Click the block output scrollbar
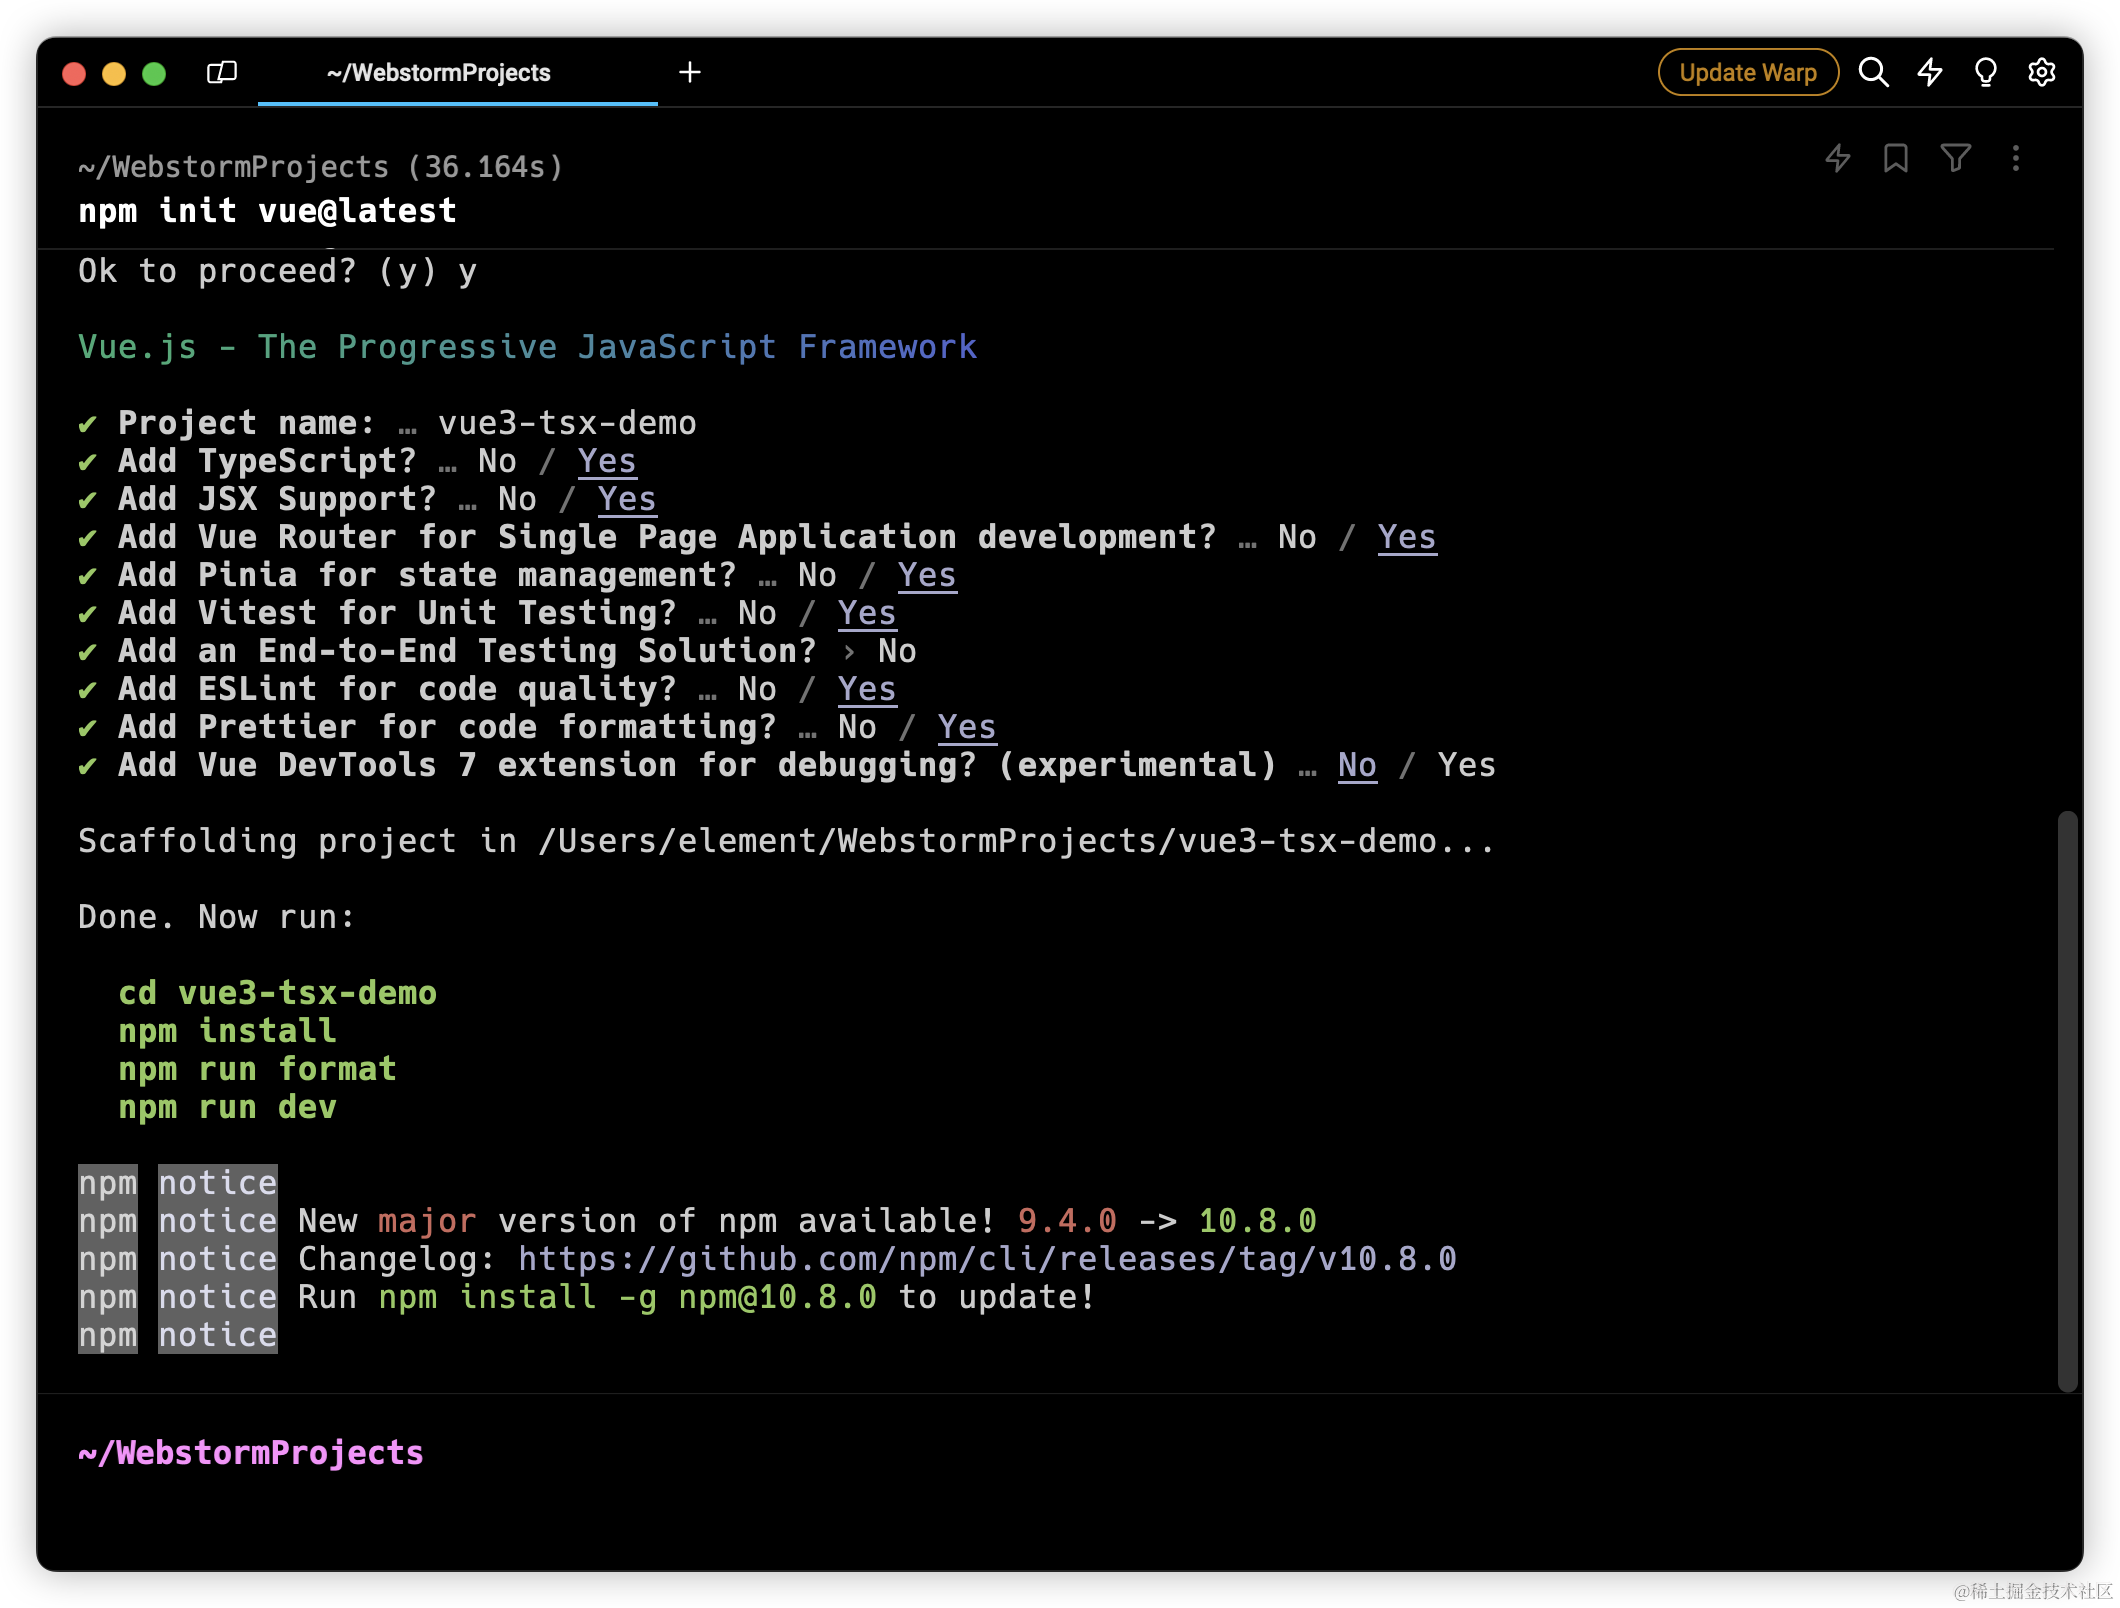The width and height of the screenshot is (2120, 1608). [x=2067, y=1100]
